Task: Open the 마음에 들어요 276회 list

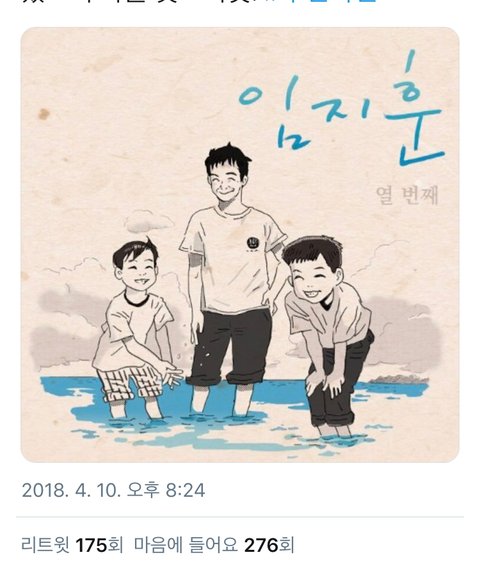Action: pyautogui.click(x=214, y=545)
